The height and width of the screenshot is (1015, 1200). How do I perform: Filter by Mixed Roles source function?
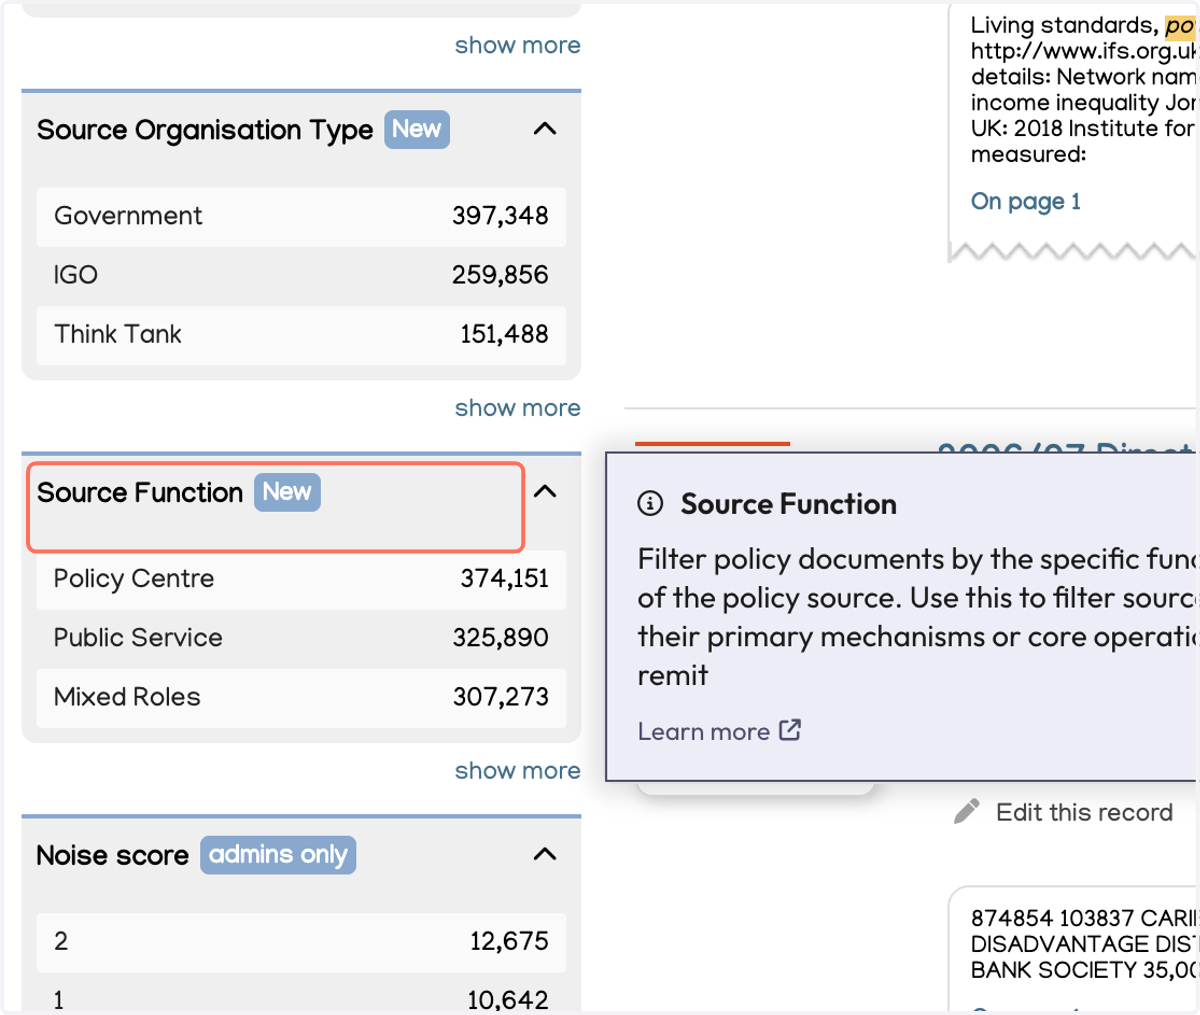[301, 697]
